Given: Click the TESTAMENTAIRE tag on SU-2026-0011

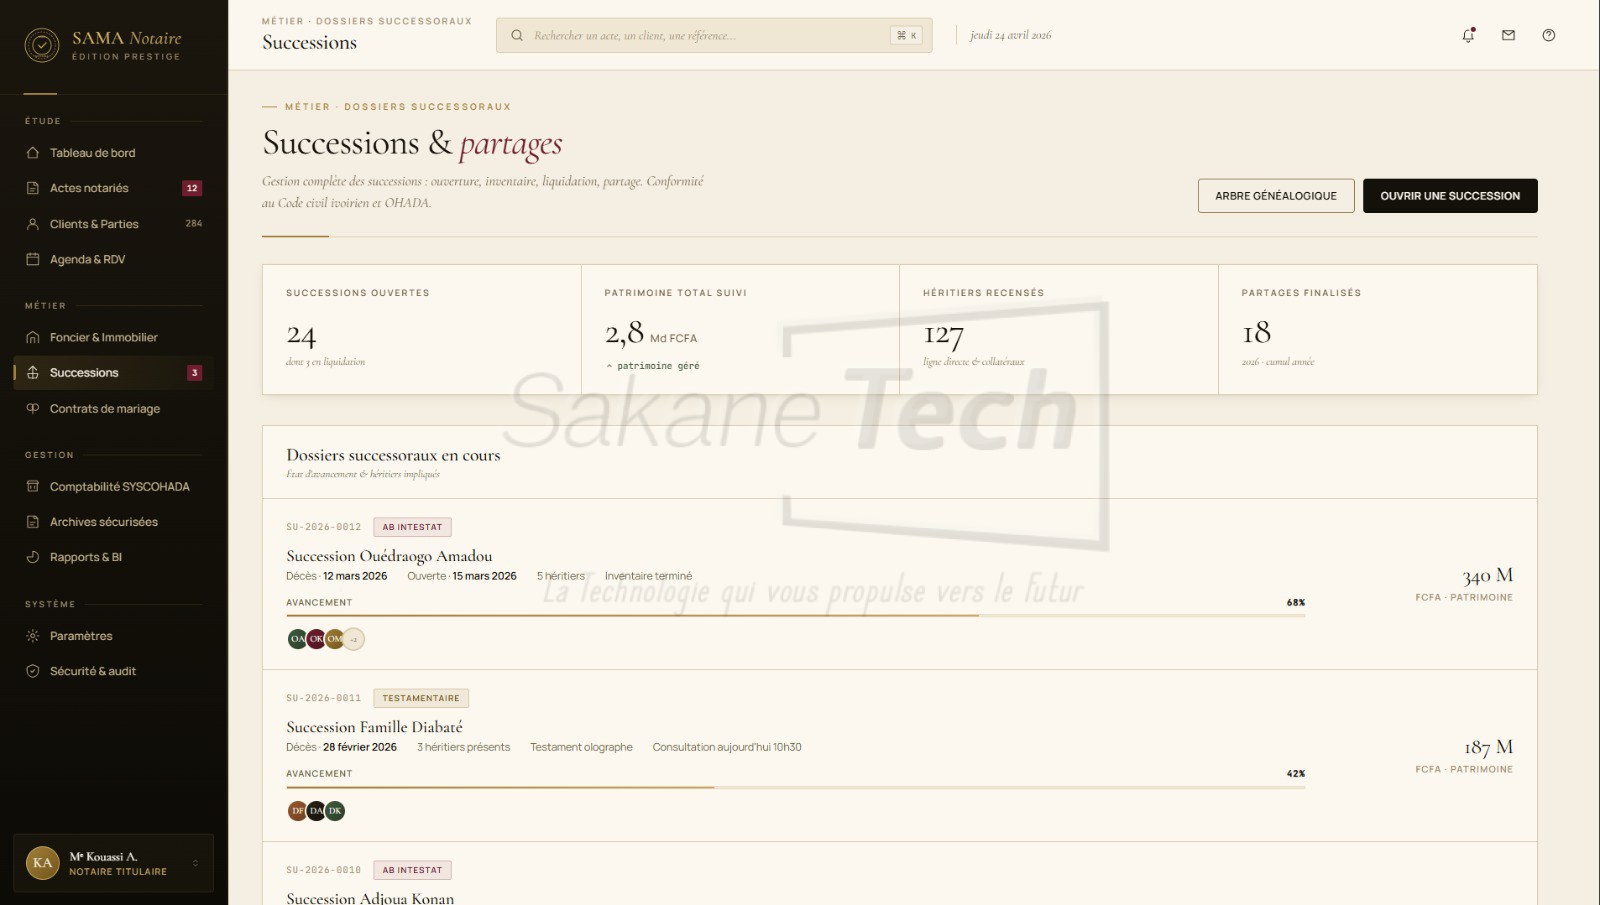Looking at the screenshot, I should [x=421, y=698].
